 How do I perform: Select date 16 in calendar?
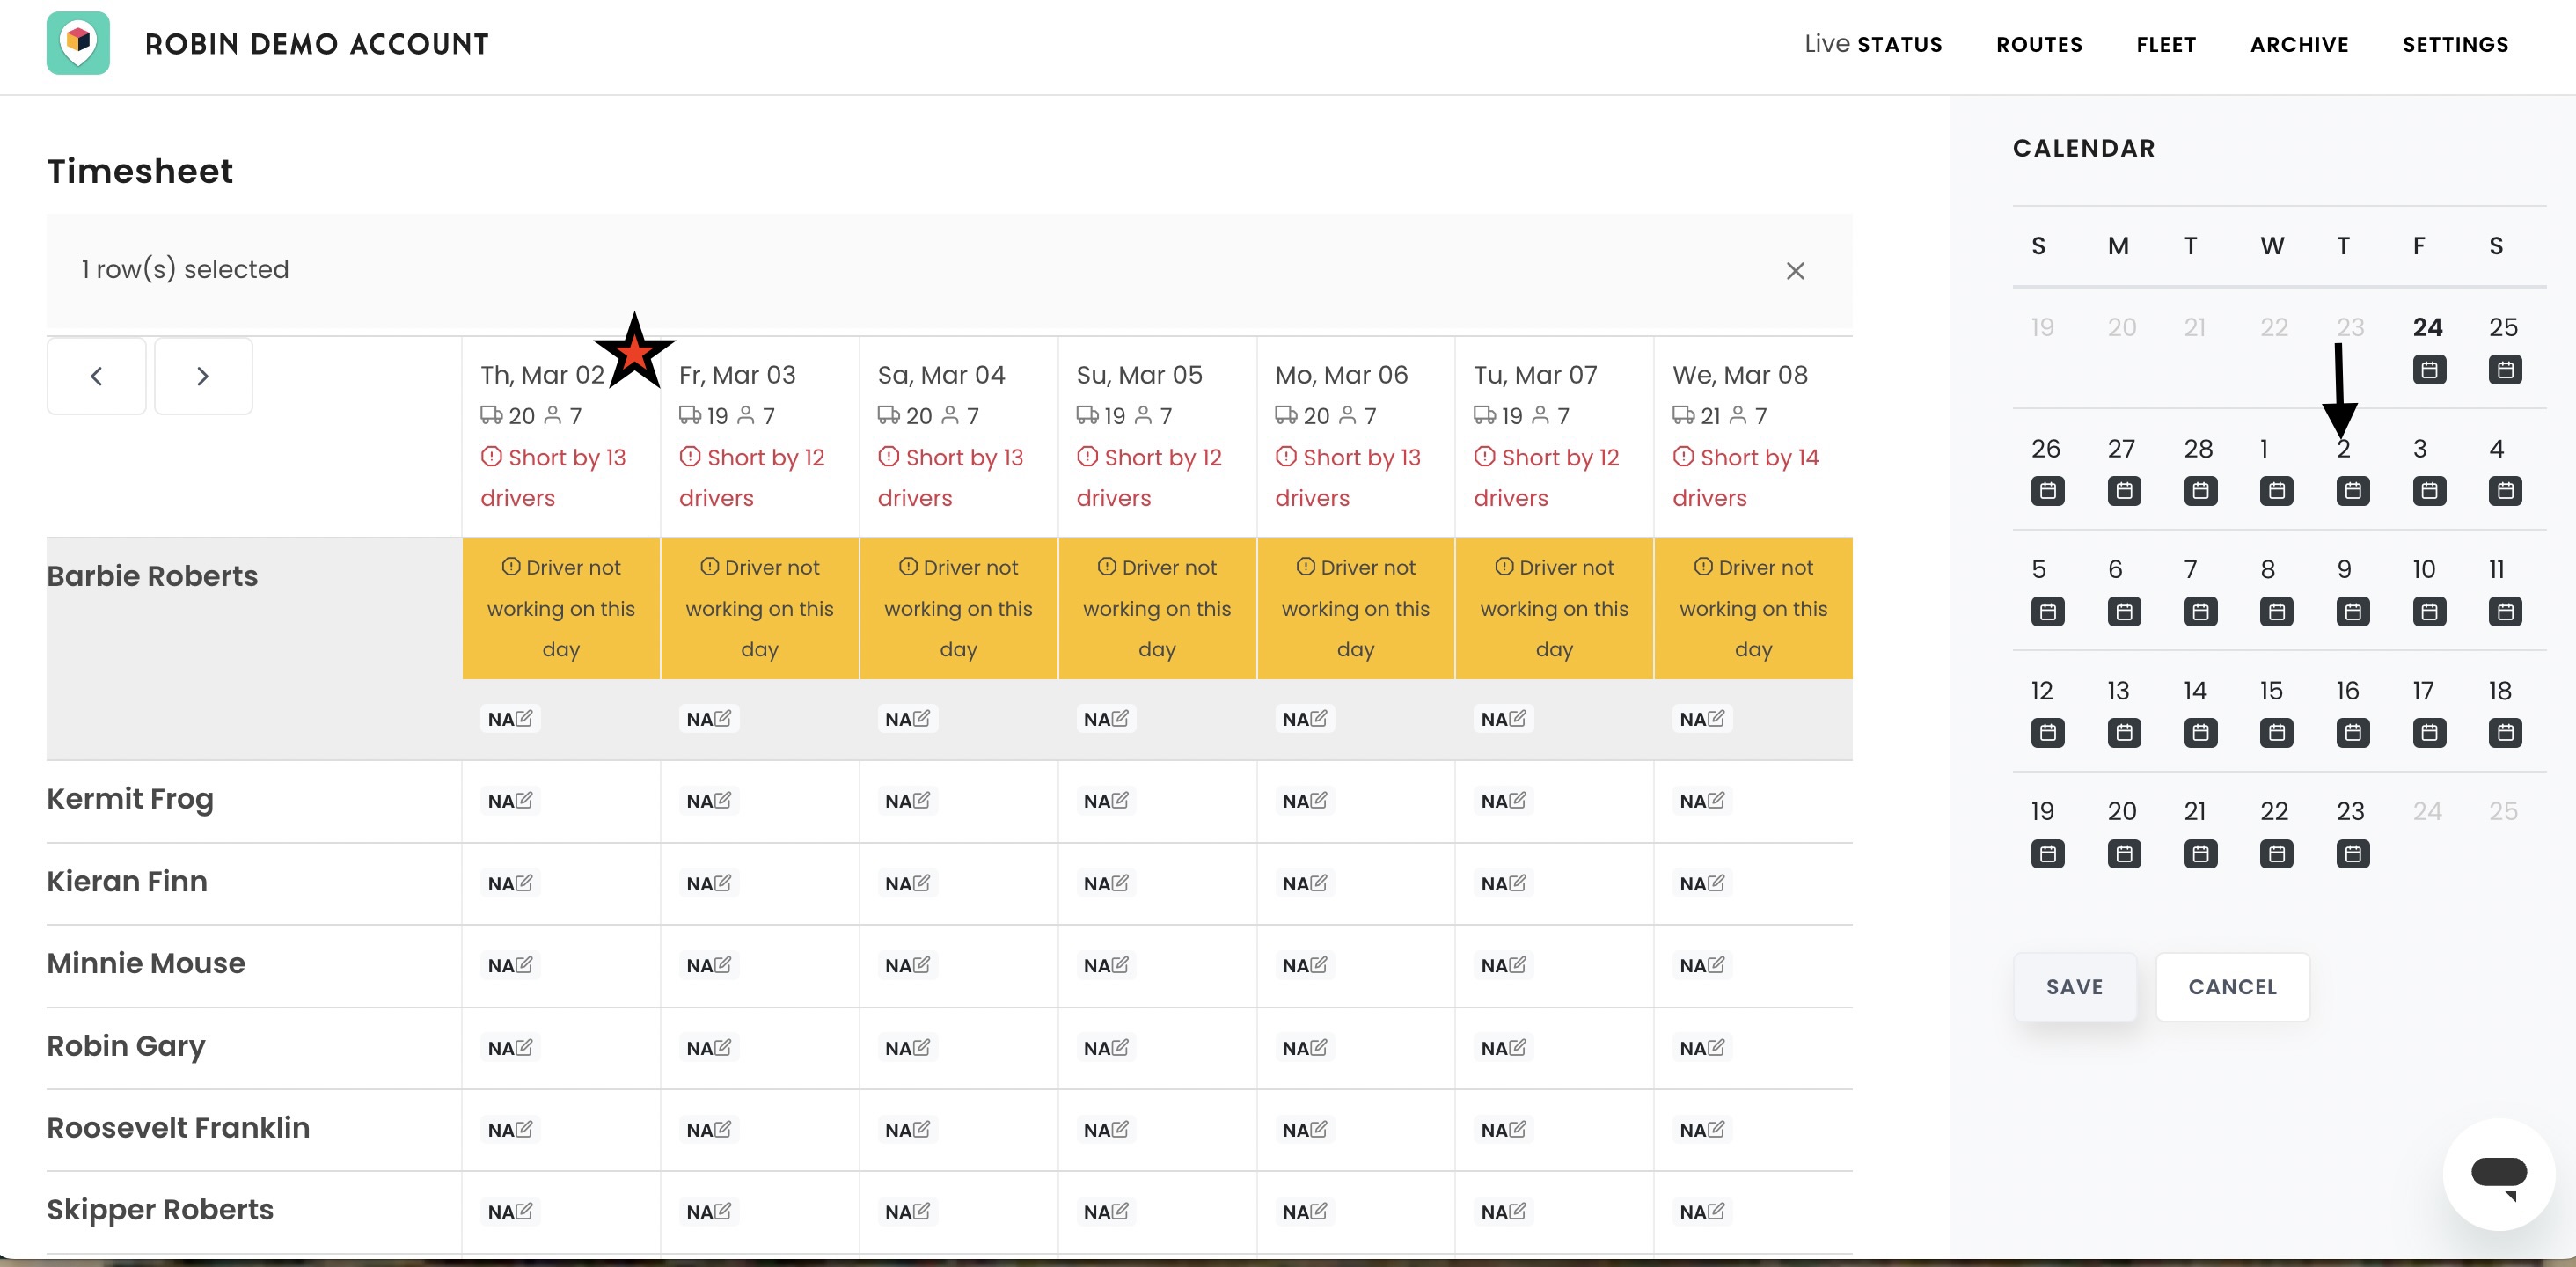pyautogui.click(x=2347, y=691)
